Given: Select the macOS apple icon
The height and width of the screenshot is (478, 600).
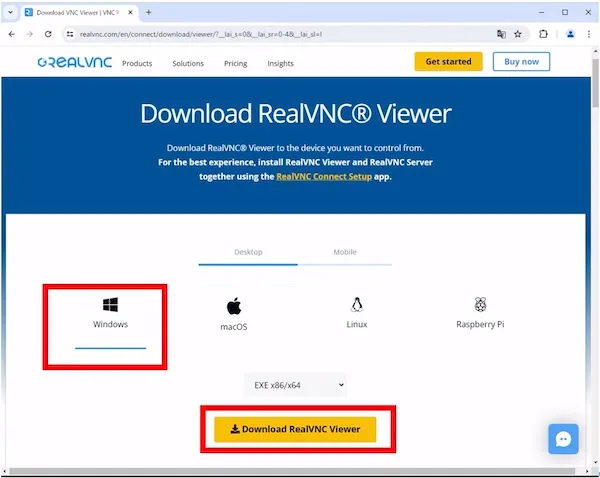Looking at the screenshot, I should [x=234, y=306].
